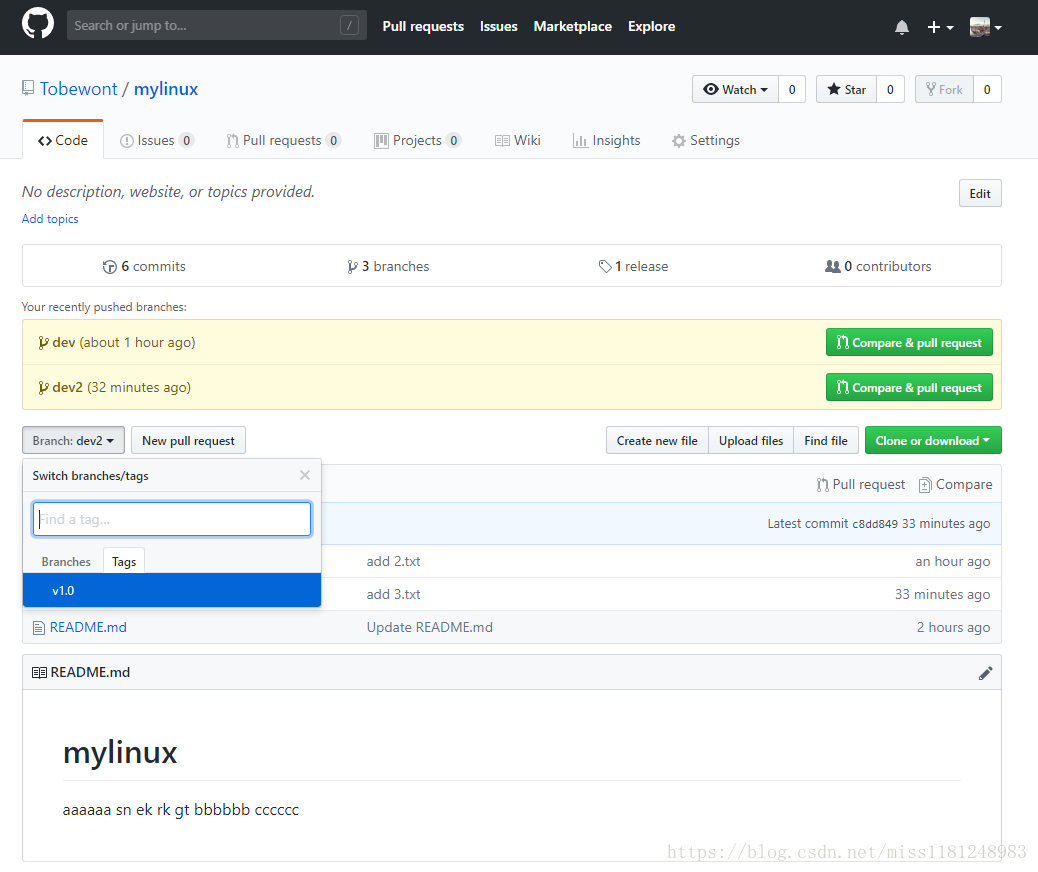
Task: Open the dev2 recently pushed branch
Action: [68, 387]
